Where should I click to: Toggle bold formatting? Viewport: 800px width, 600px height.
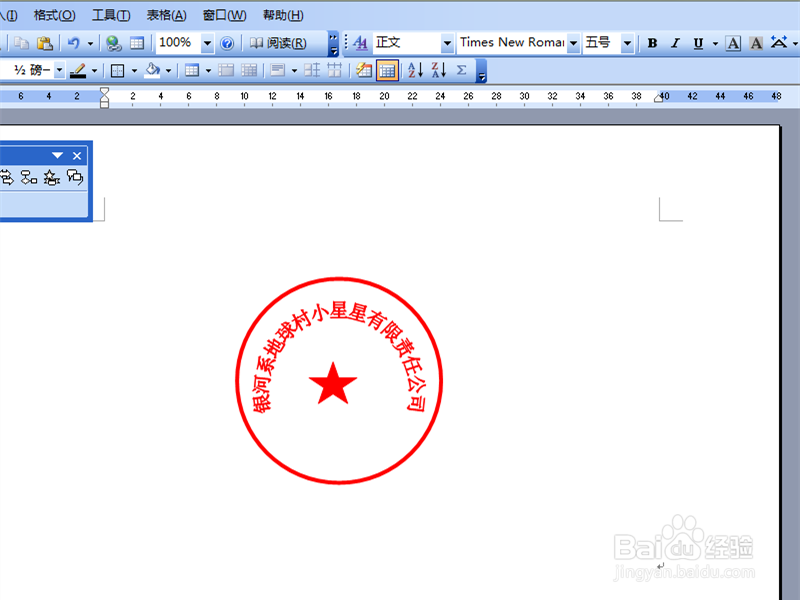click(x=651, y=43)
